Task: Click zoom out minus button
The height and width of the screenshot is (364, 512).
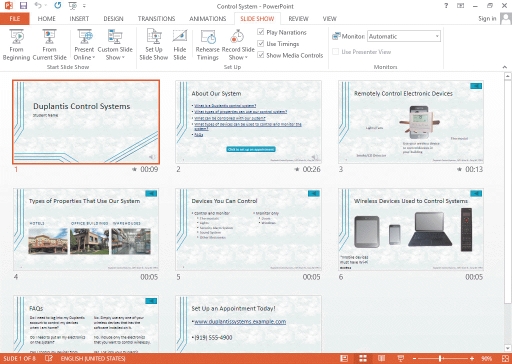Action: click(x=415, y=359)
